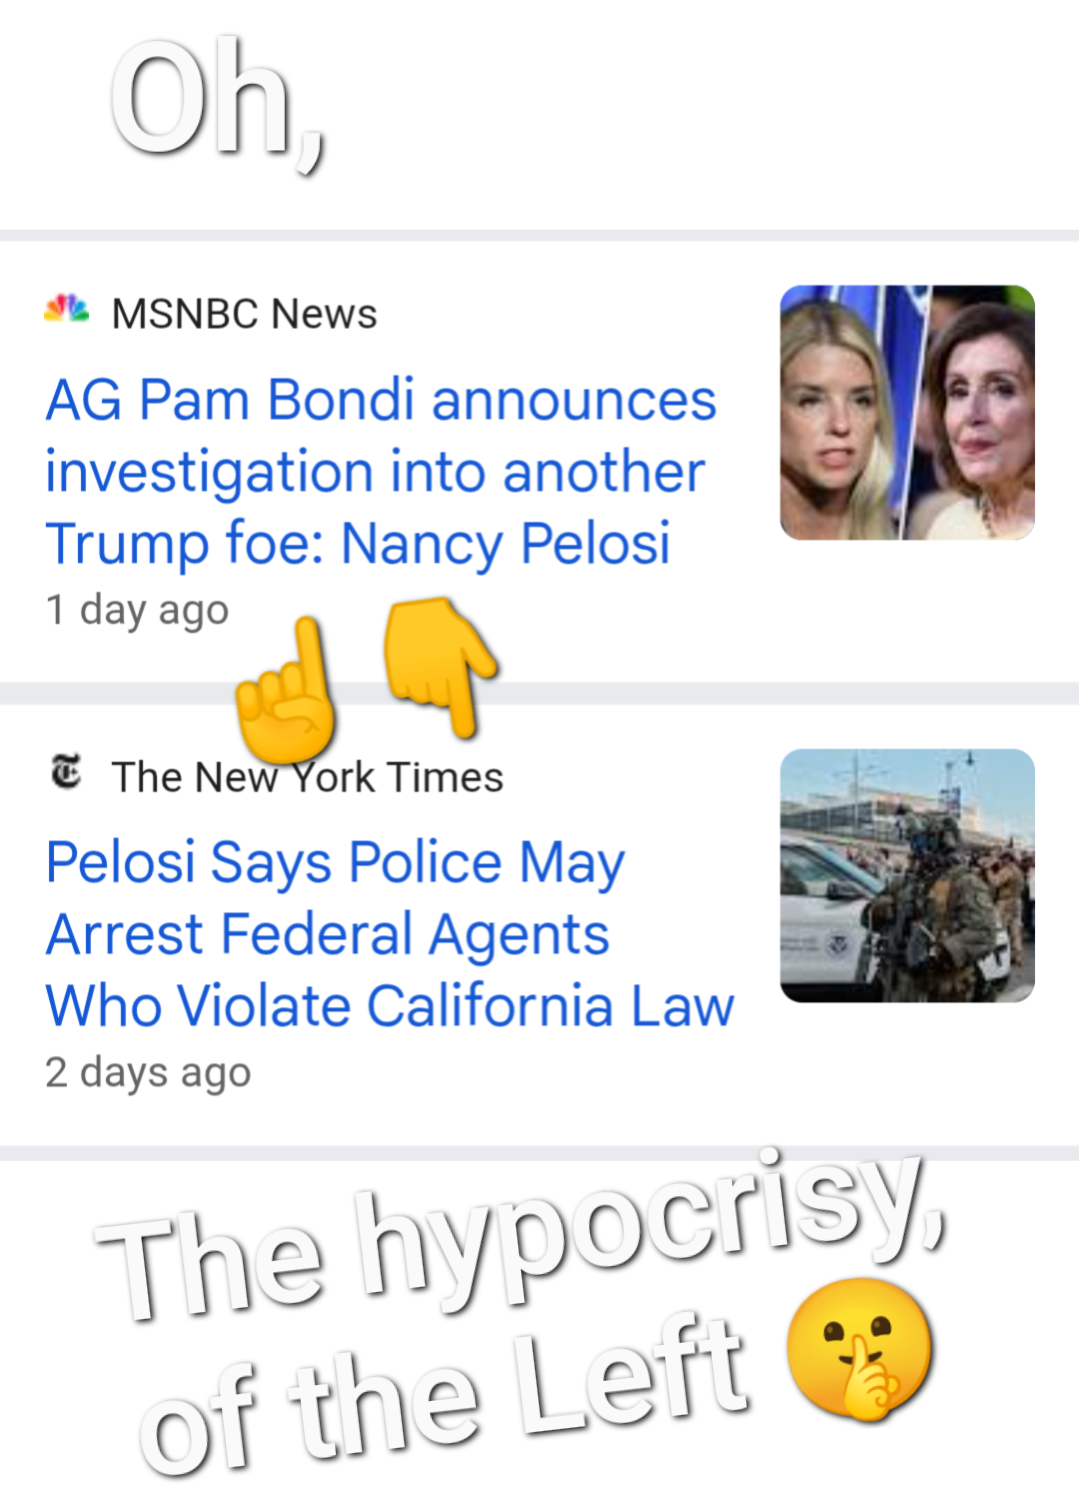
Task: Click the "2 days ago" timestamp
Action: 148,1072
